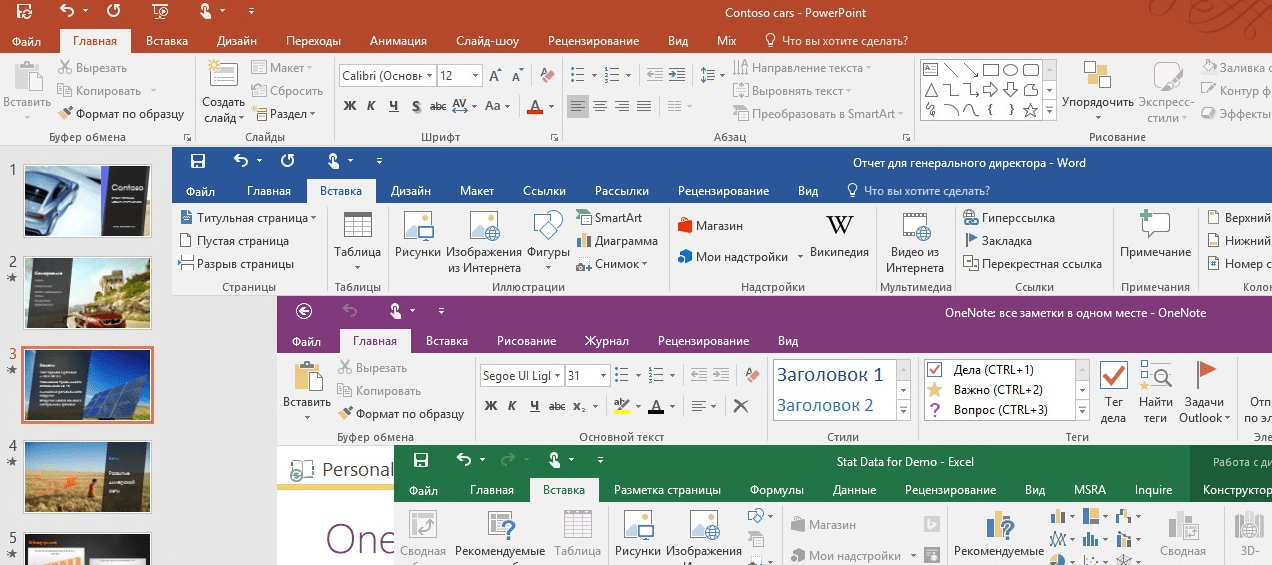Select slide 2 thumbnail with red car

(87, 293)
